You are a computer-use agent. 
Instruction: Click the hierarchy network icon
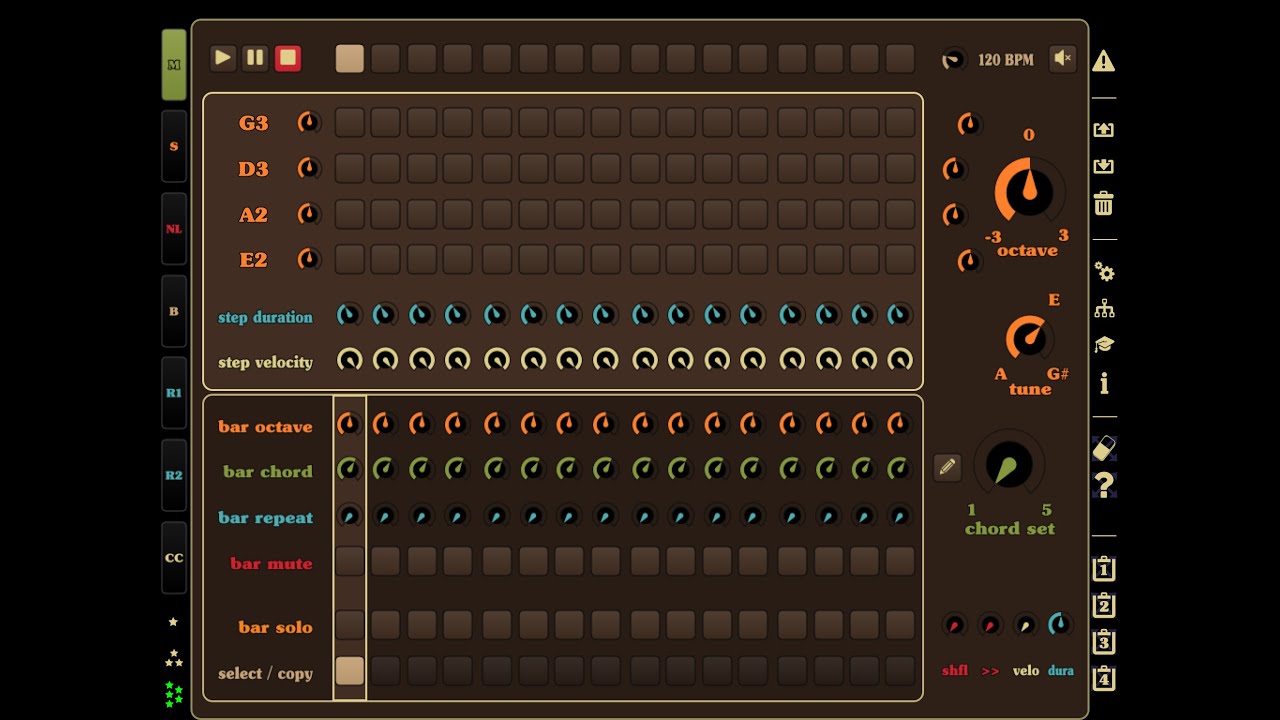(x=1104, y=309)
